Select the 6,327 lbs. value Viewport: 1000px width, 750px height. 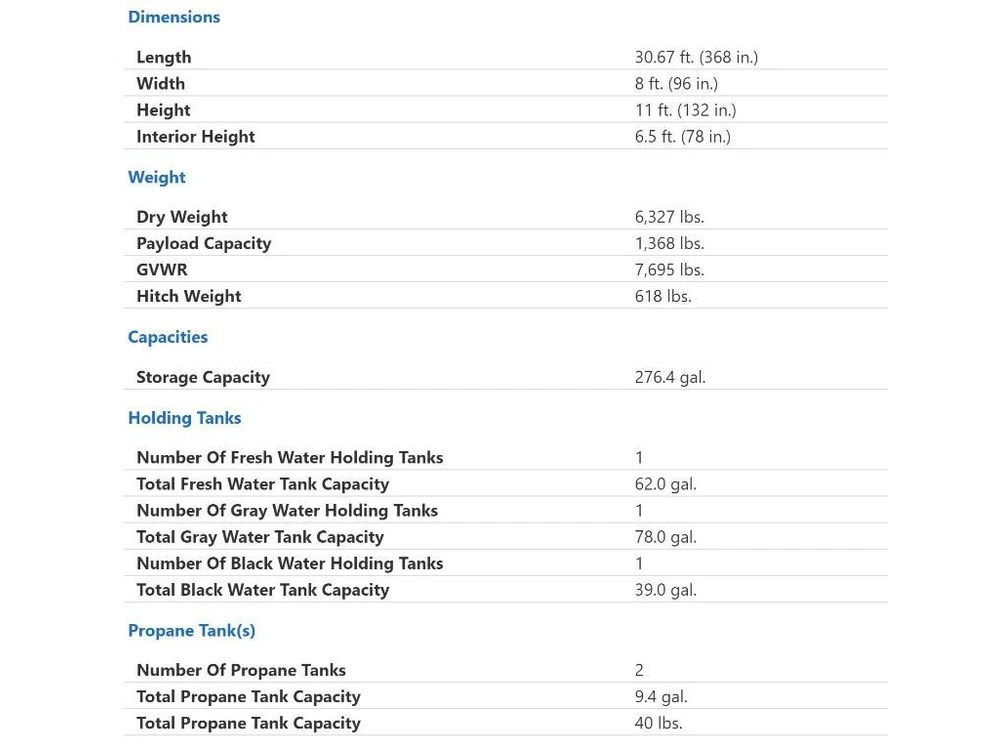669,217
